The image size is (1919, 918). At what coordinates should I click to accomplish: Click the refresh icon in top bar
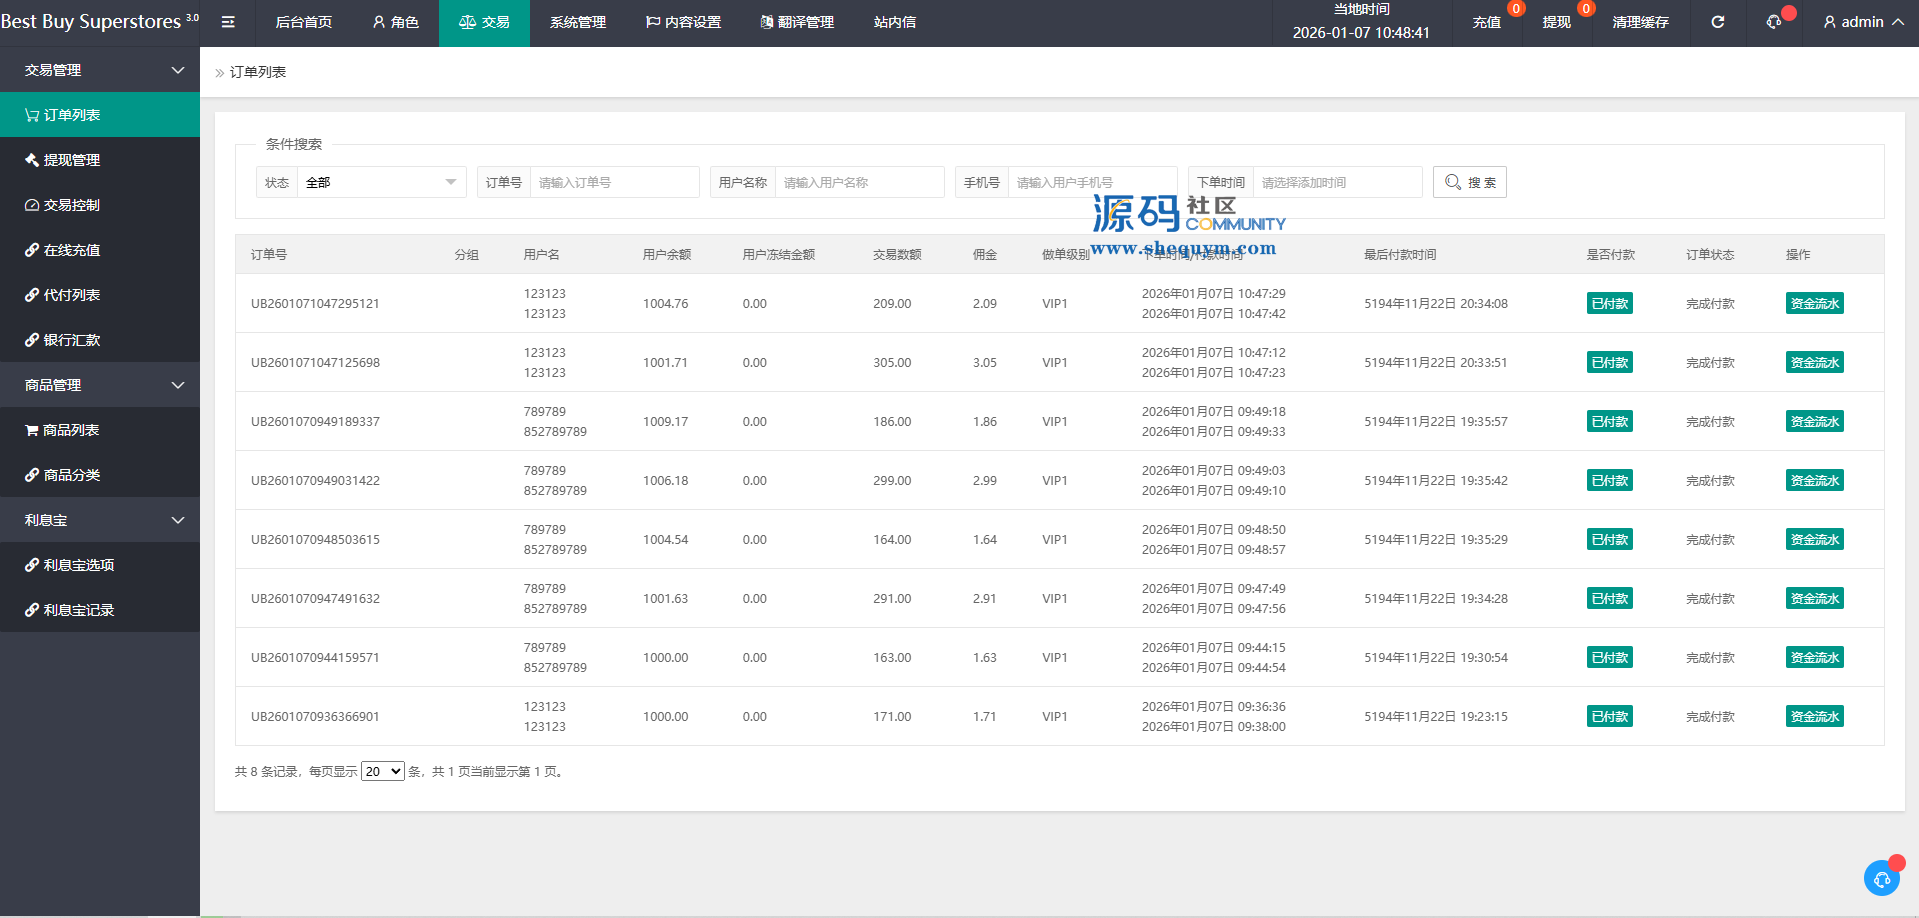coord(1717,22)
